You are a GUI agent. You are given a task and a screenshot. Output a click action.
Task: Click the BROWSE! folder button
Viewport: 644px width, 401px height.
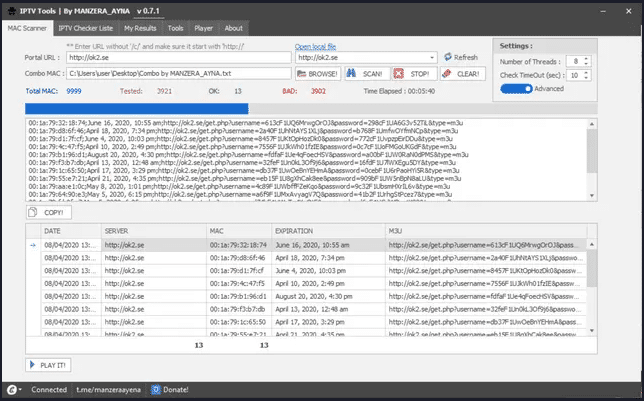click(318, 74)
